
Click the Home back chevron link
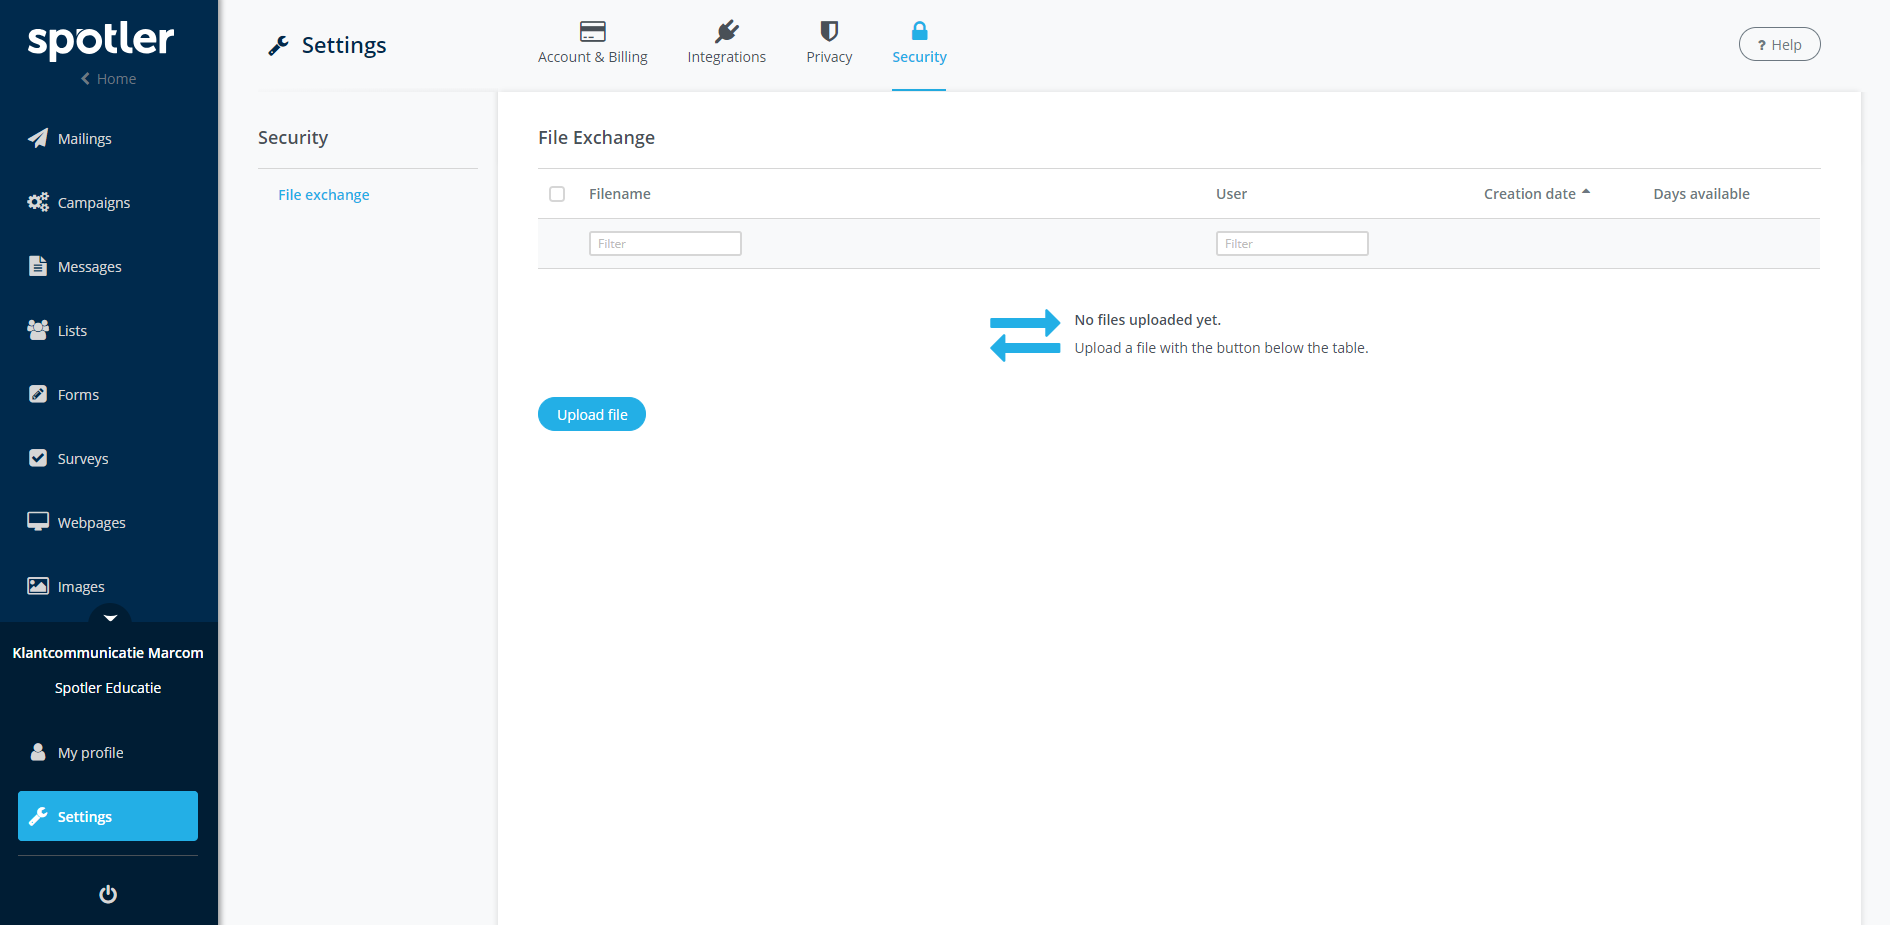click(108, 79)
